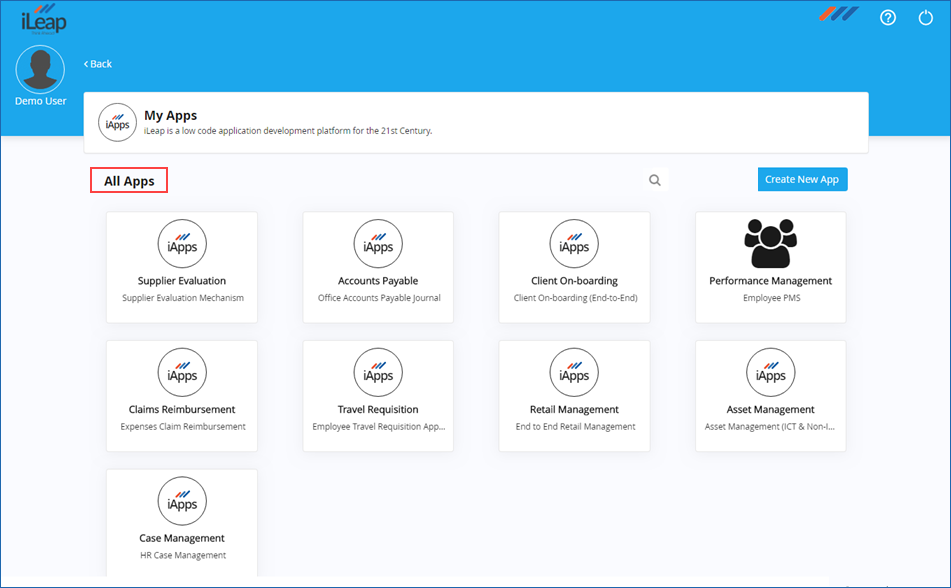
Task: Click the Client On-boarding iApps icon
Action: [x=574, y=243]
